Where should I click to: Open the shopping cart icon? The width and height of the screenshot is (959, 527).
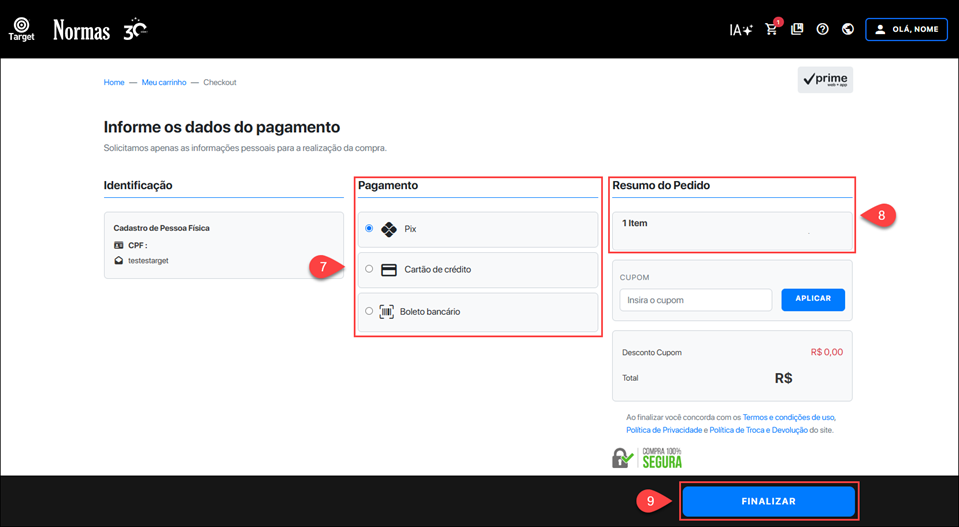(x=772, y=29)
